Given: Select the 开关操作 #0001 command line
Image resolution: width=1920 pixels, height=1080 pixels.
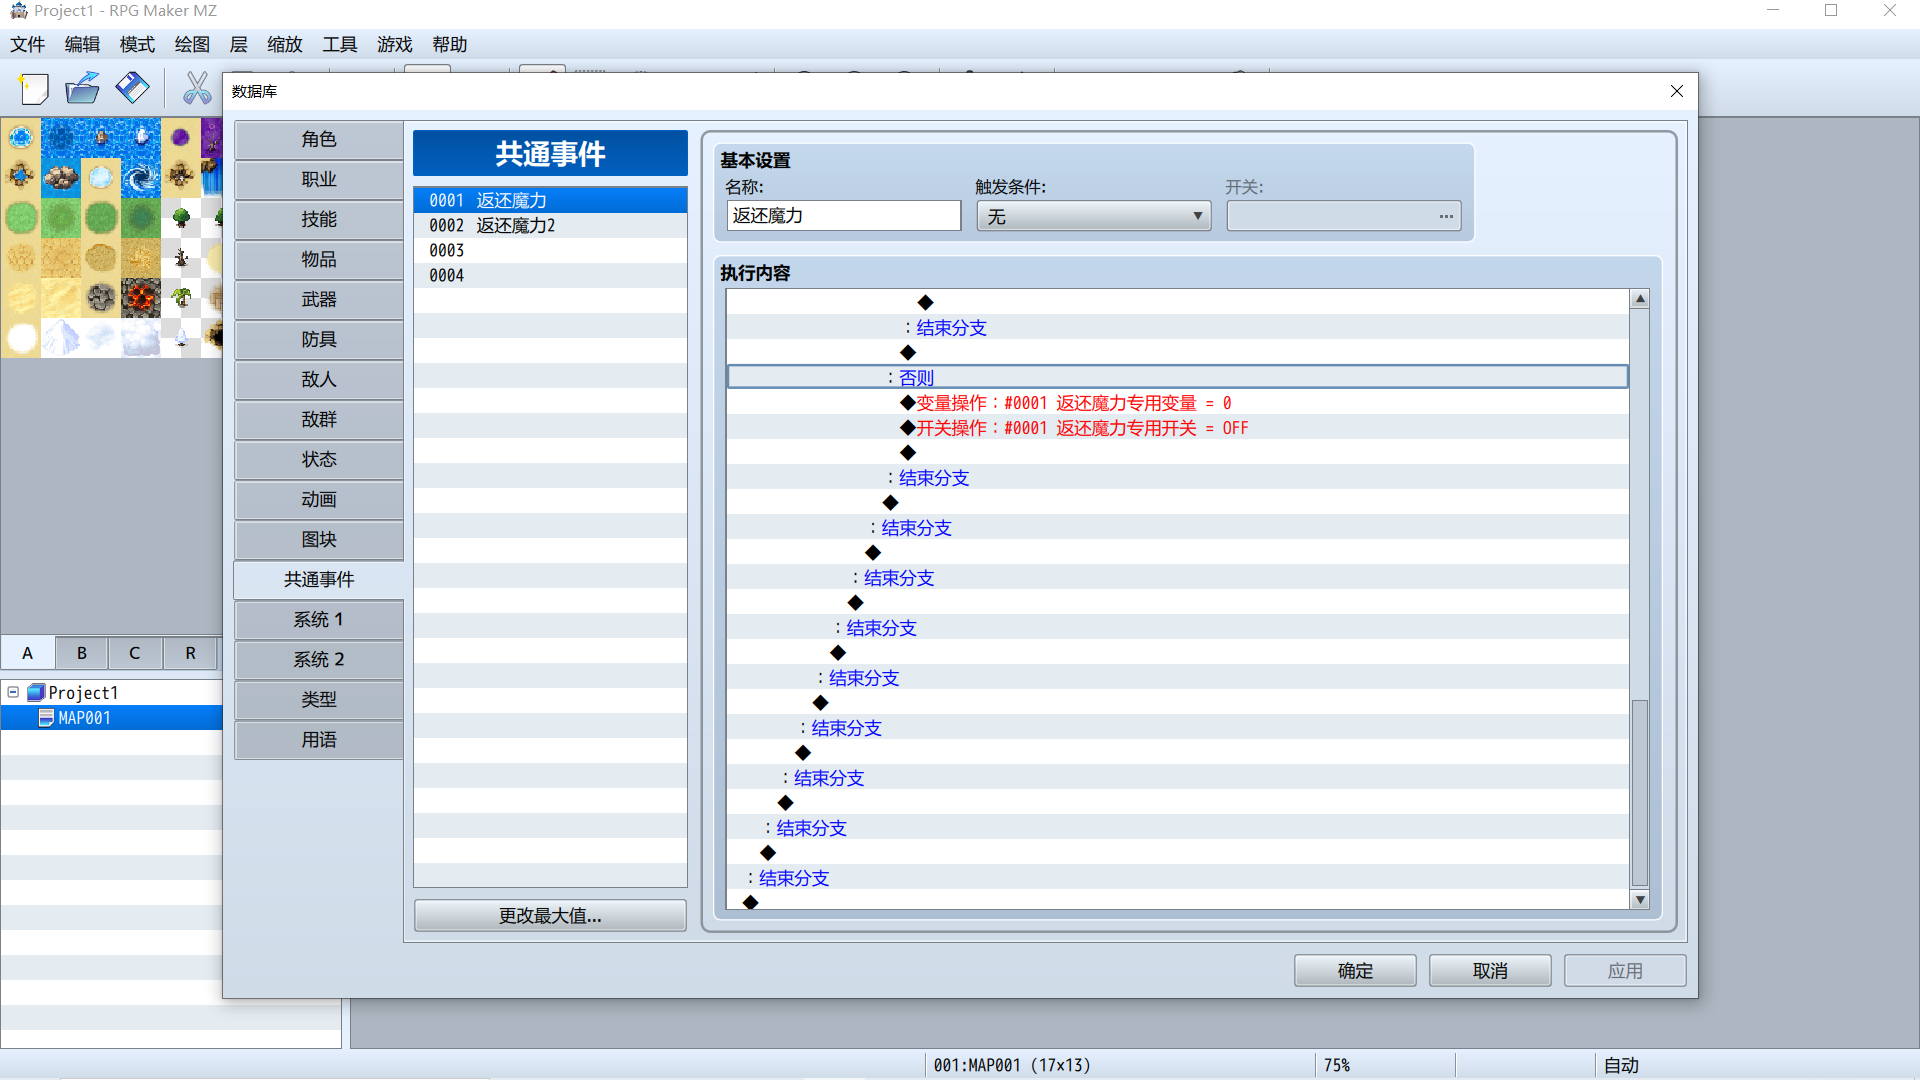Looking at the screenshot, I should pos(1177,428).
